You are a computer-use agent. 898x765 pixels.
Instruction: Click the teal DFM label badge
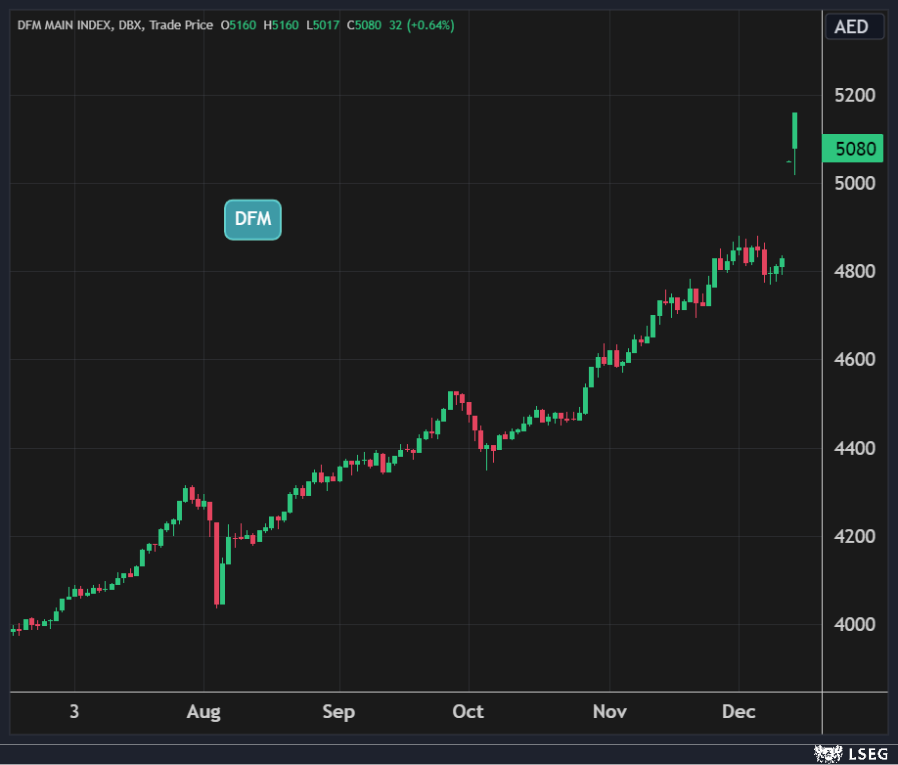pyautogui.click(x=253, y=219)
